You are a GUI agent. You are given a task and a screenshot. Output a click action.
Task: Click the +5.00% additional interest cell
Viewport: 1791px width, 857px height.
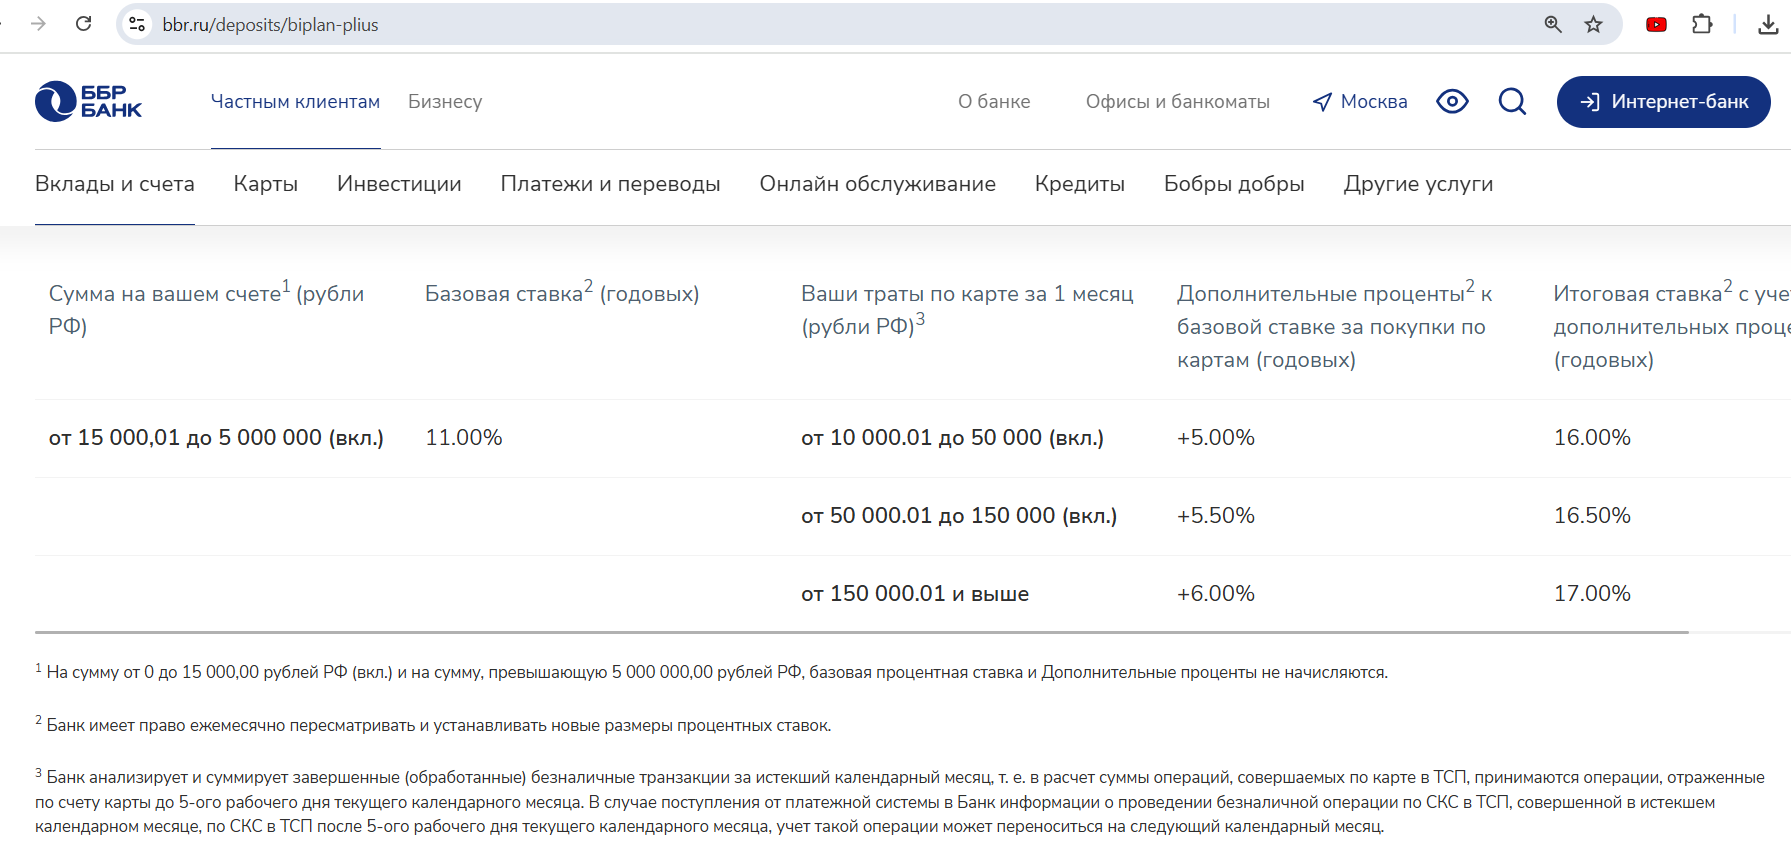pos(1216,438)
